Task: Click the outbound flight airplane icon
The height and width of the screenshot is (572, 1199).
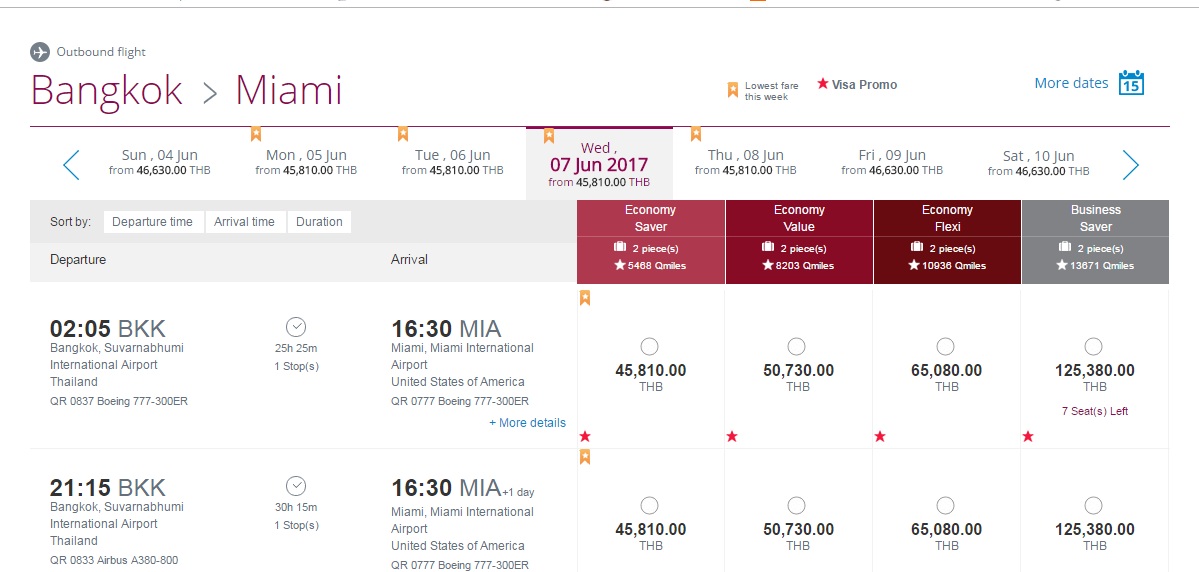Action: [x=40, y=52]
